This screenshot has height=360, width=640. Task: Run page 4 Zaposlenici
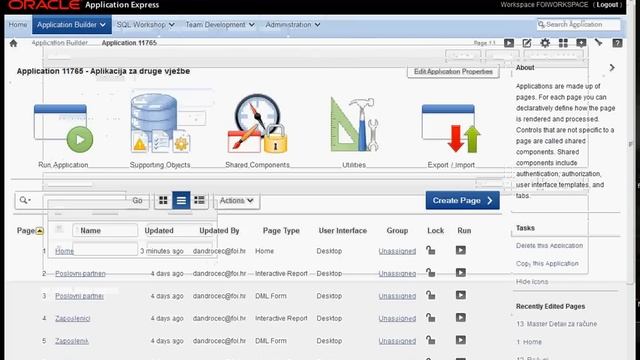(461, 318)
